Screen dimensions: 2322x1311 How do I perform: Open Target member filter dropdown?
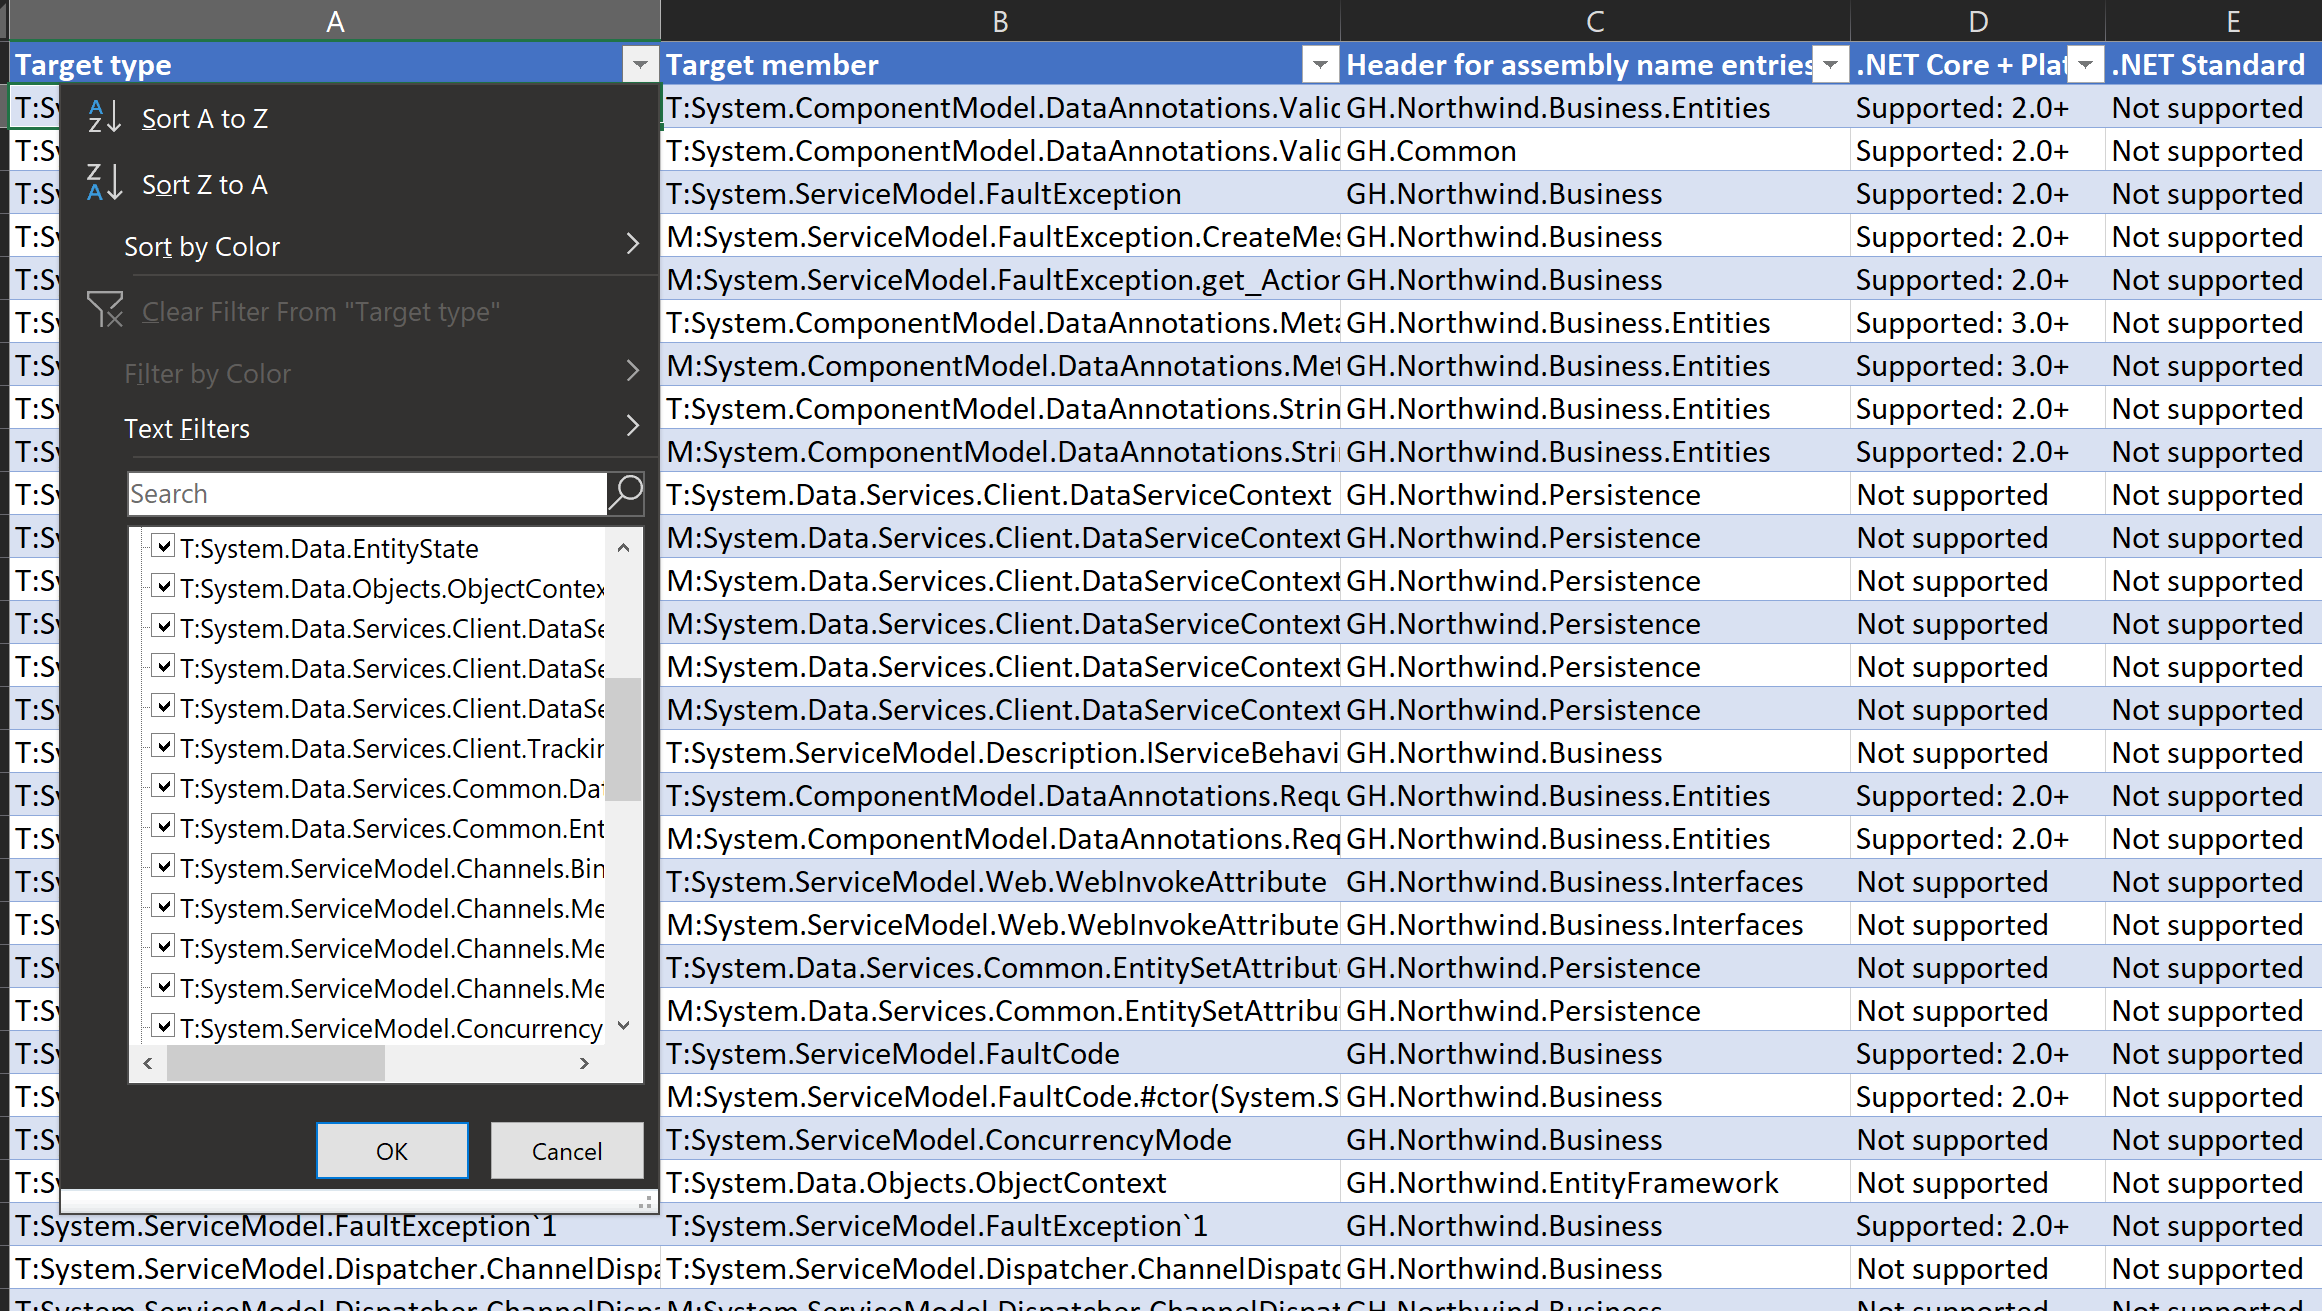click(x=1320, y=65)
